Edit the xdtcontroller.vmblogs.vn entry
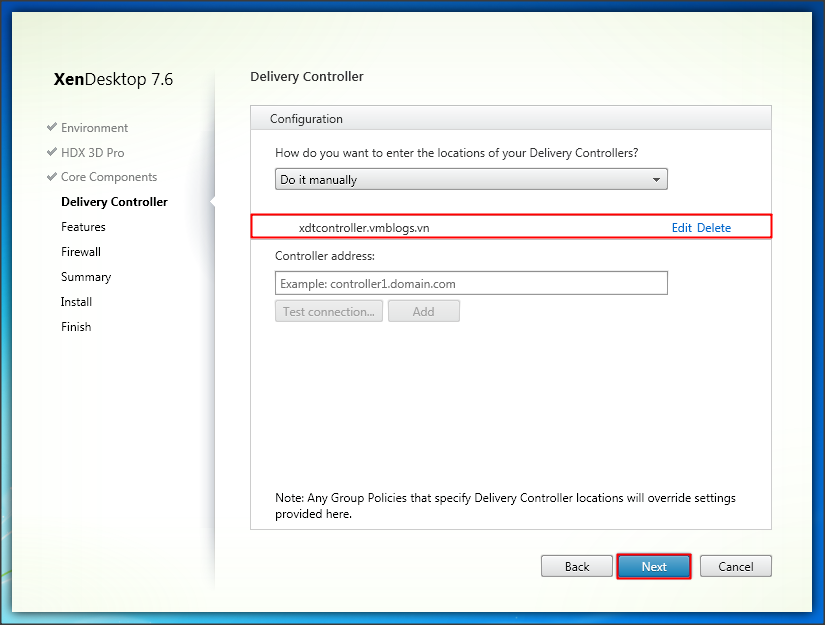This screenshot has height=625, width=825. pyautogui.click(x=681, y=228)
